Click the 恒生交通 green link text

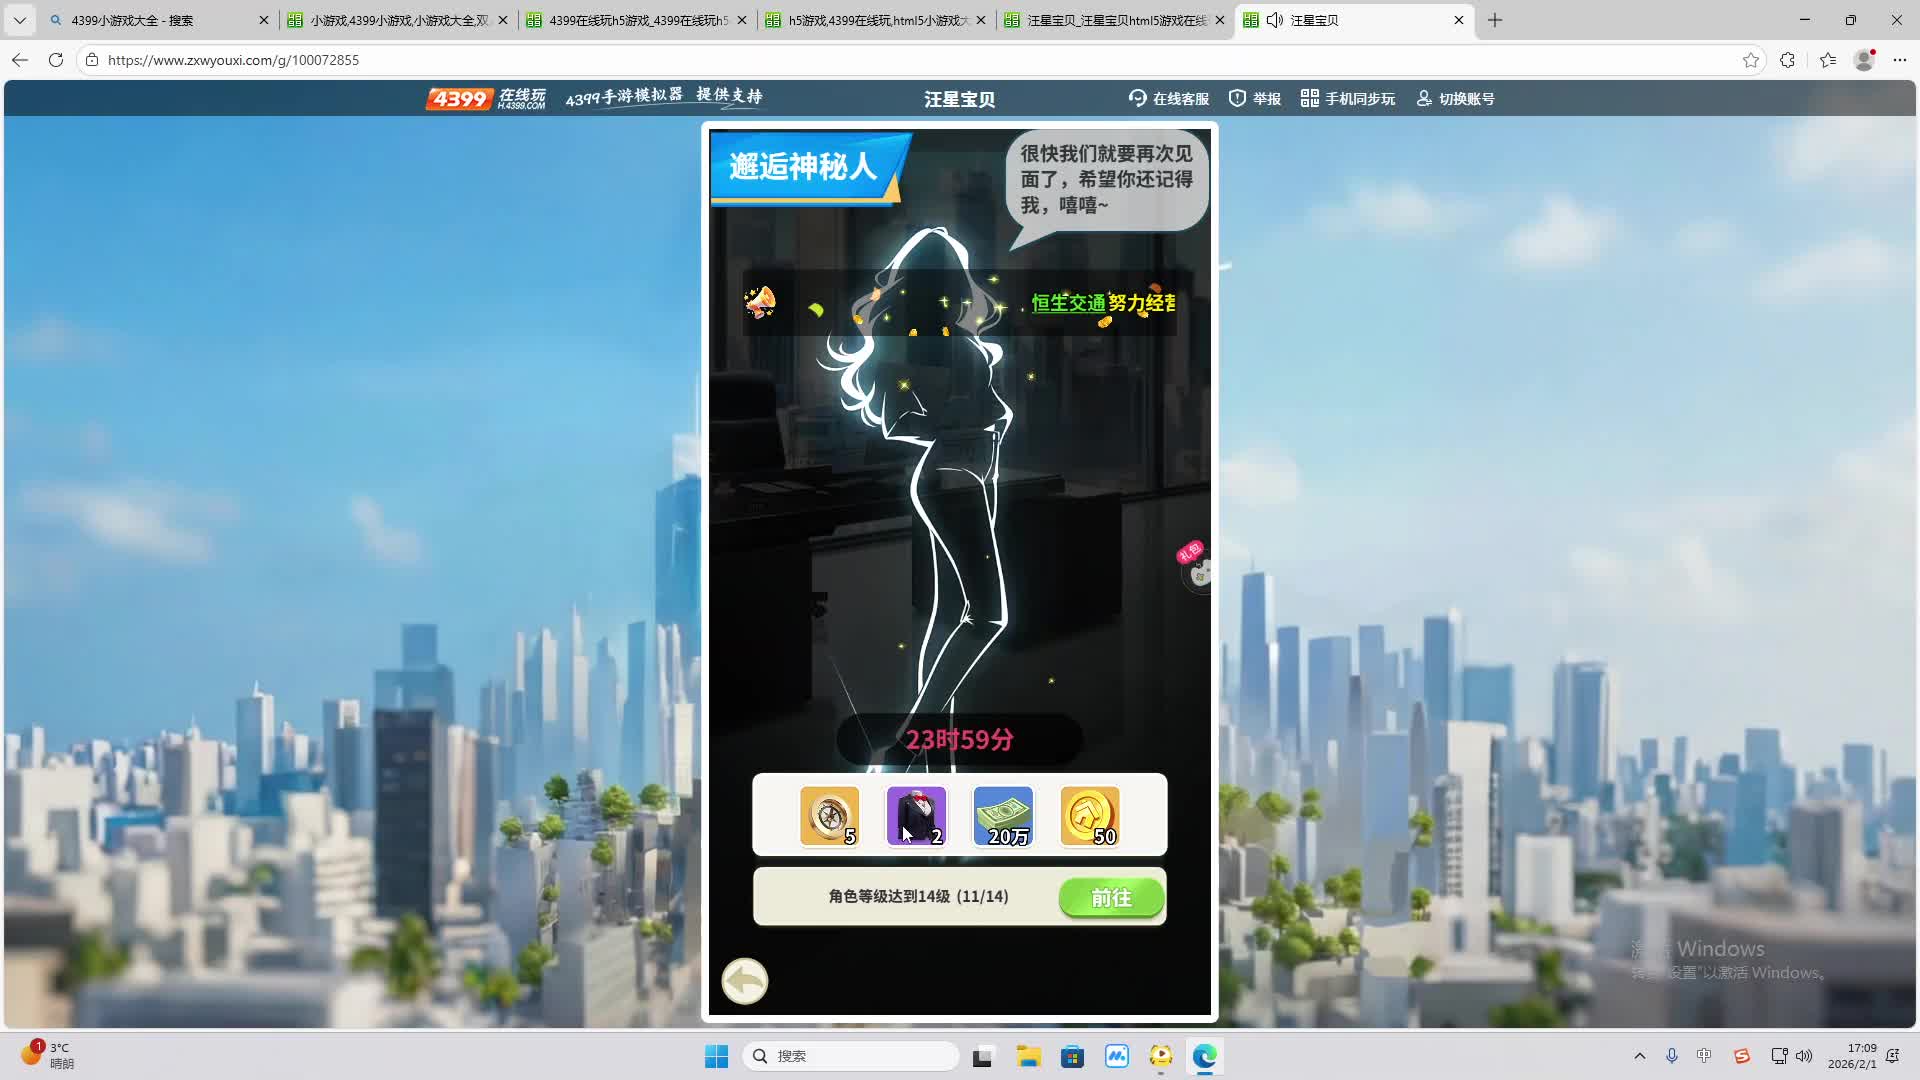(x=1068, y=303)
